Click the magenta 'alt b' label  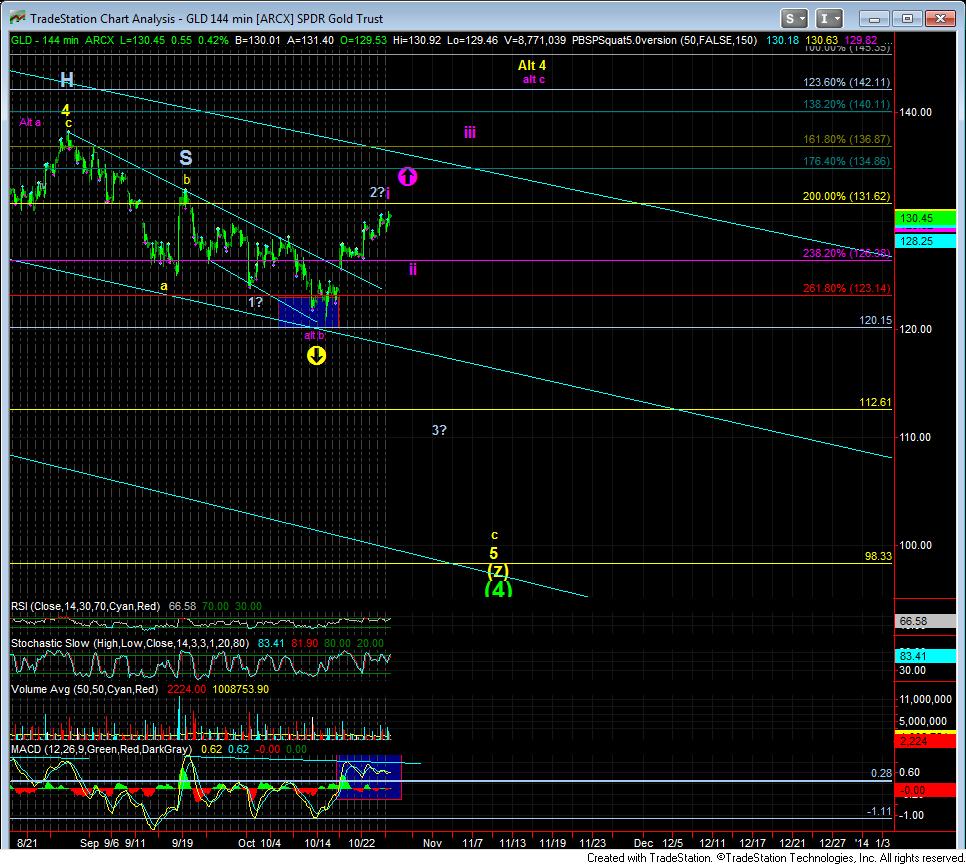pyautogui.click(x=314, y=335)
